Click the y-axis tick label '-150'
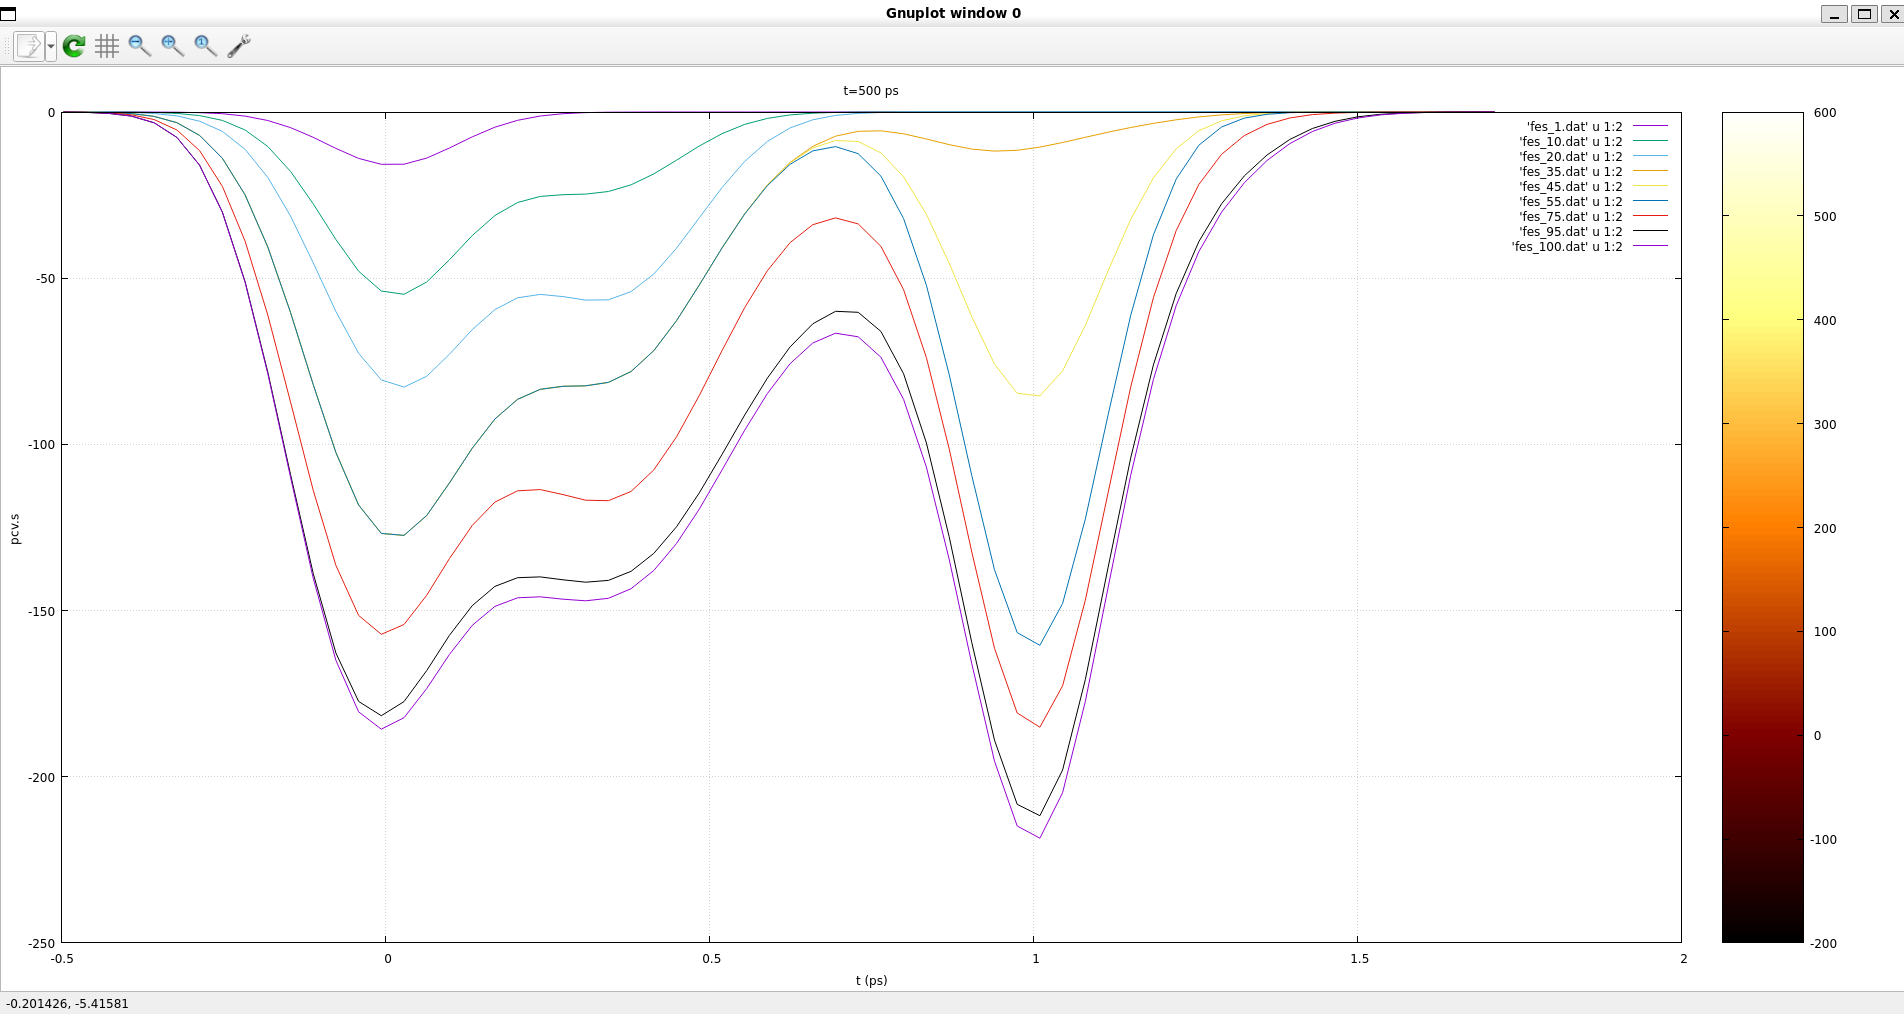 tap(42, 611)
